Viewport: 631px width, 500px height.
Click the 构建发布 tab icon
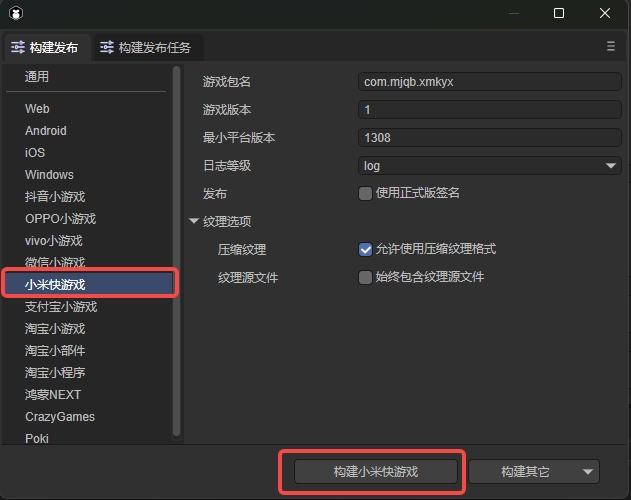point(18,48)
